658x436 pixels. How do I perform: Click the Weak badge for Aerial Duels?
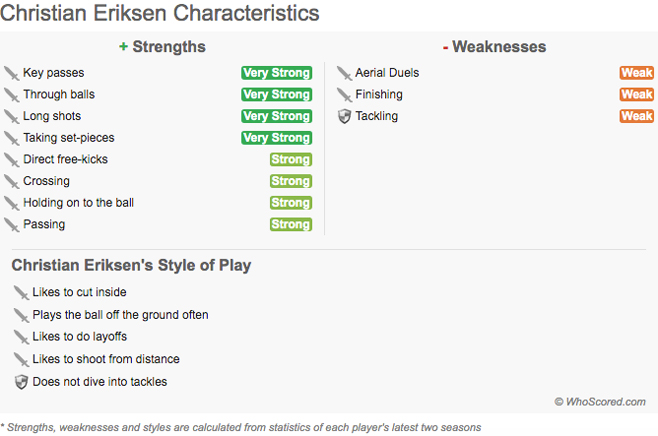(x=636, y=73)
